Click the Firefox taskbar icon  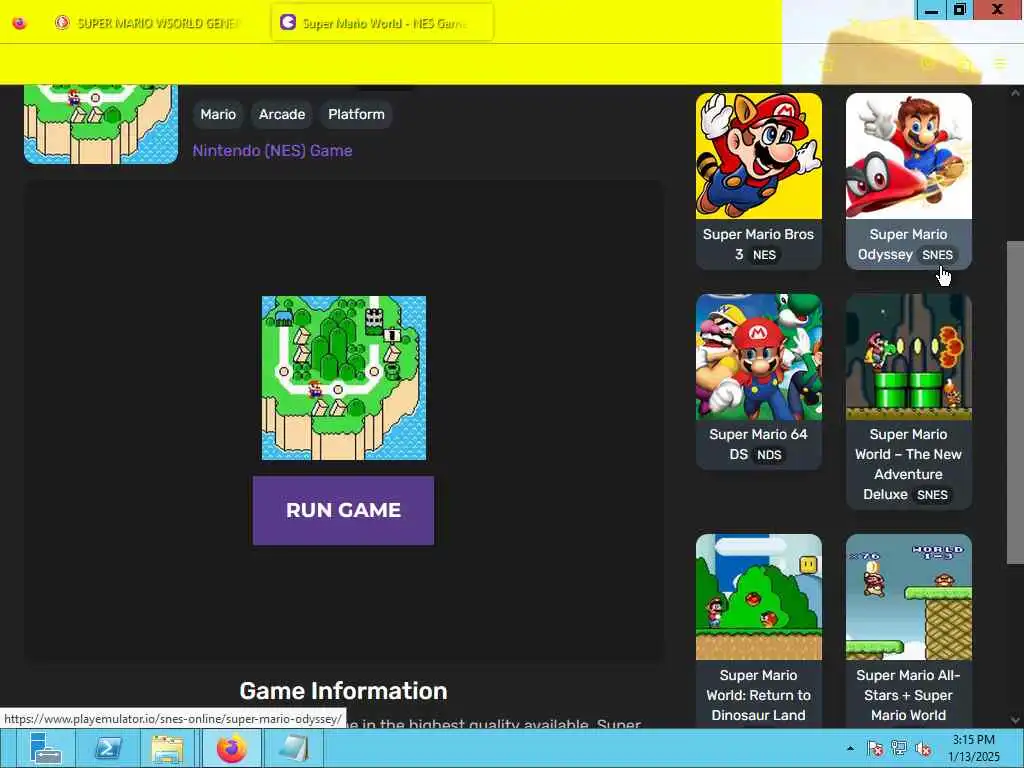click(x=231, y=748)
